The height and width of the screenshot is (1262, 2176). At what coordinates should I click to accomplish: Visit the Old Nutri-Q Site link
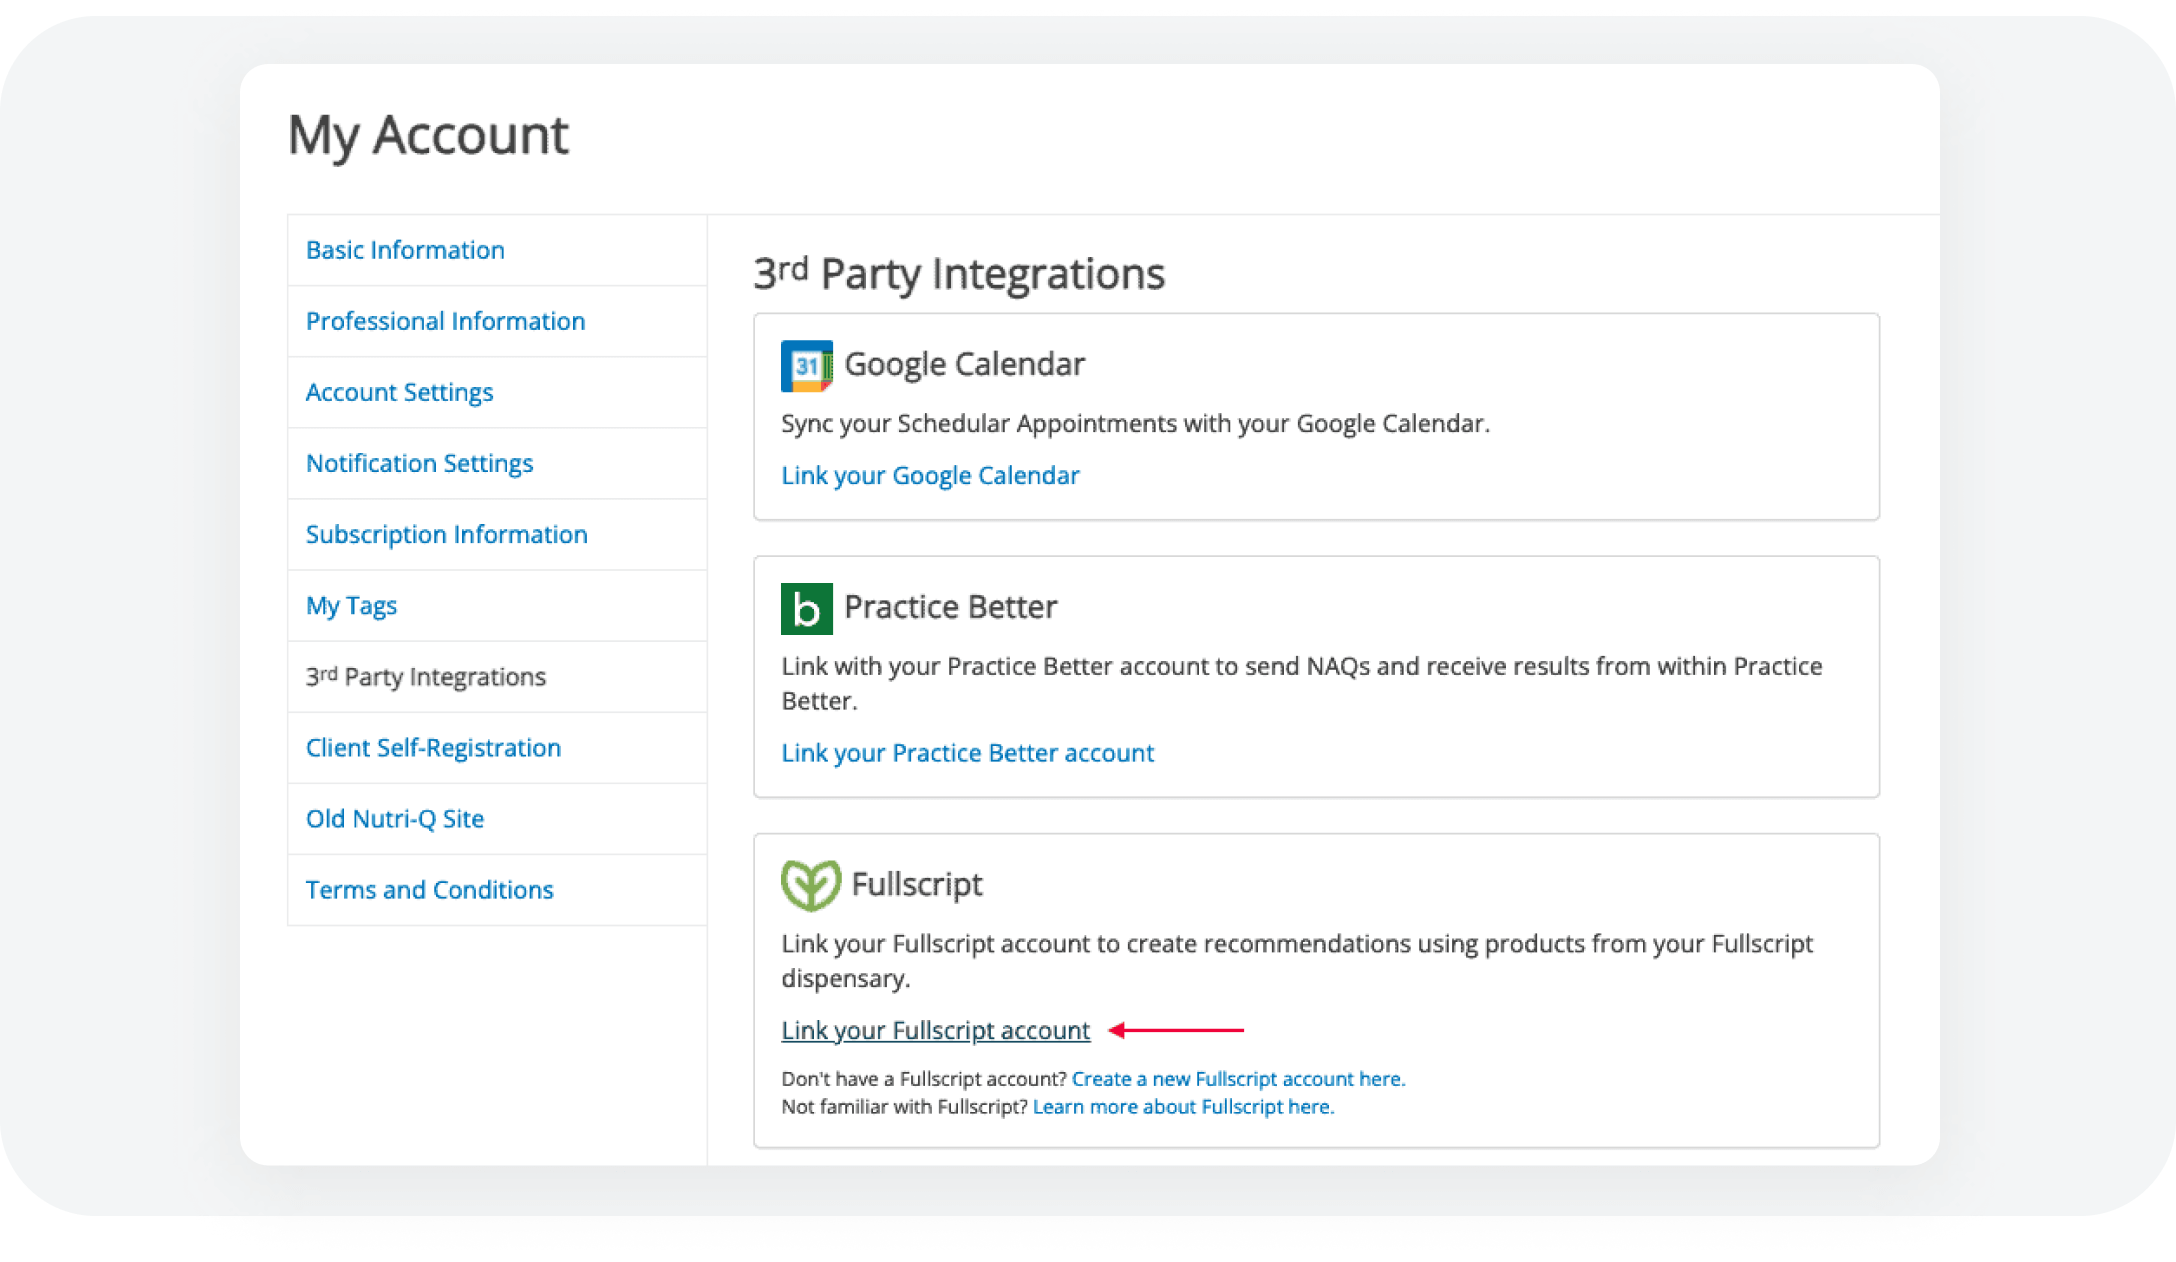(395, 819)
